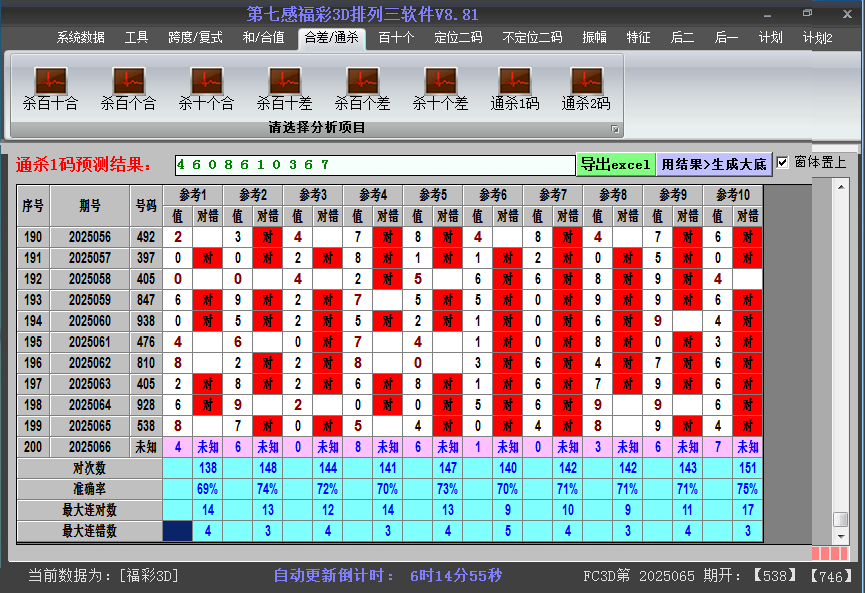Switch to the 定位二码 tab
The height and width of the screenshot is (593, 865).
click(458, 38)
